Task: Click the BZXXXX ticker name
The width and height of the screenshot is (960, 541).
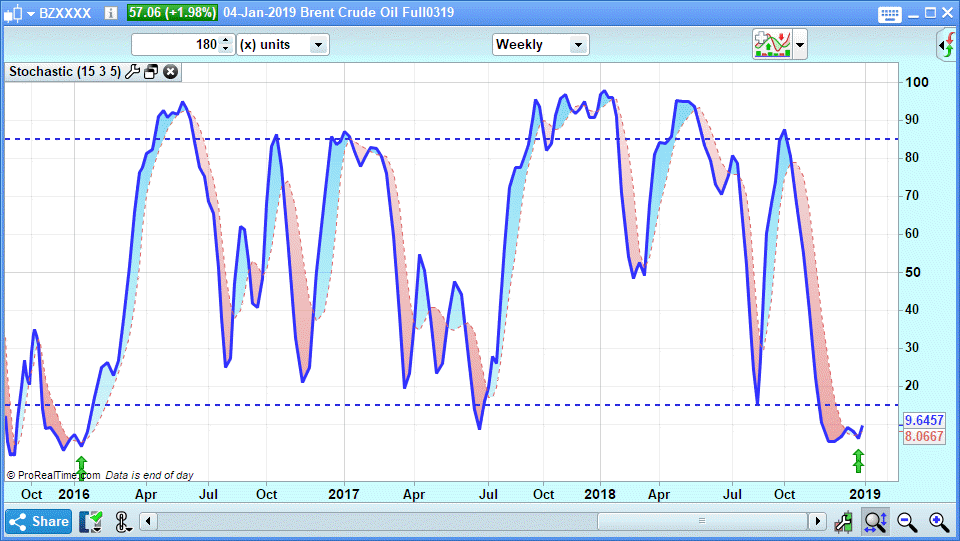Action: tap(65, 13)
